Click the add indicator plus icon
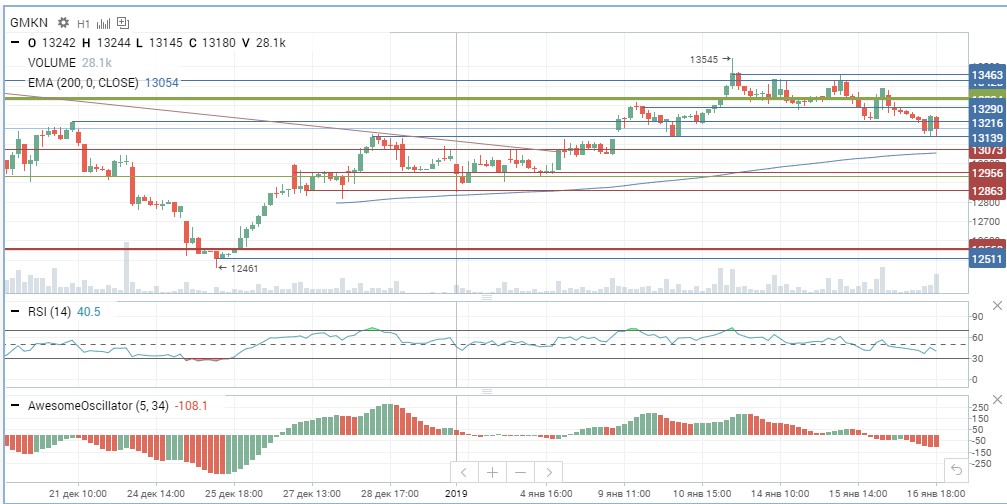 (123, 23)
